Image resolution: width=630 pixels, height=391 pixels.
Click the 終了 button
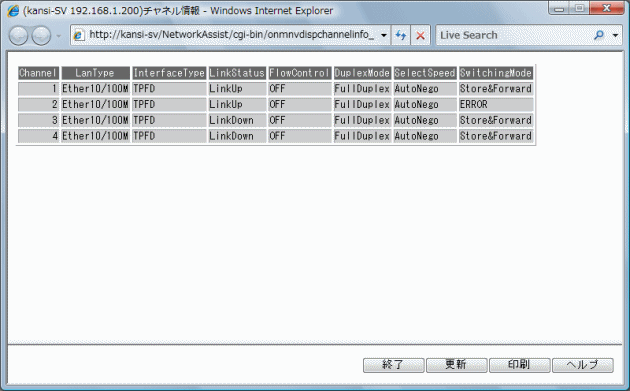393,365
